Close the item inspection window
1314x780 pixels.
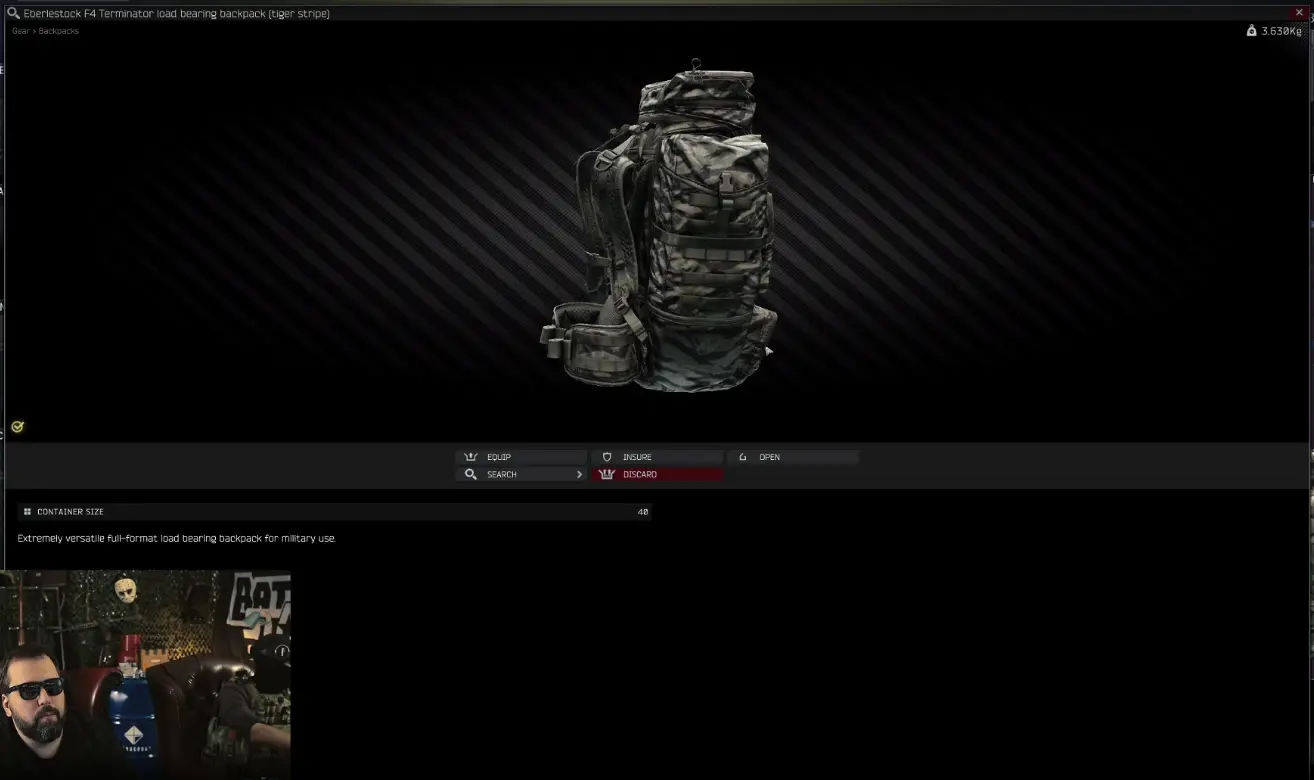[1299, 13]
